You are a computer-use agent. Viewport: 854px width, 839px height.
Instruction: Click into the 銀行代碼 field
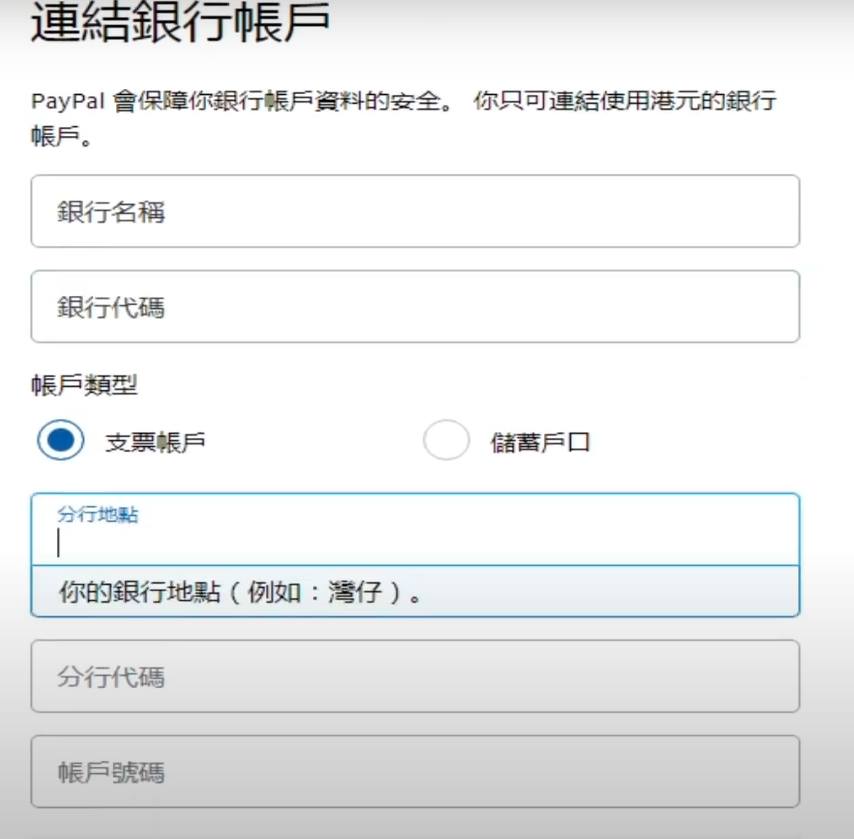coord(415,306)
